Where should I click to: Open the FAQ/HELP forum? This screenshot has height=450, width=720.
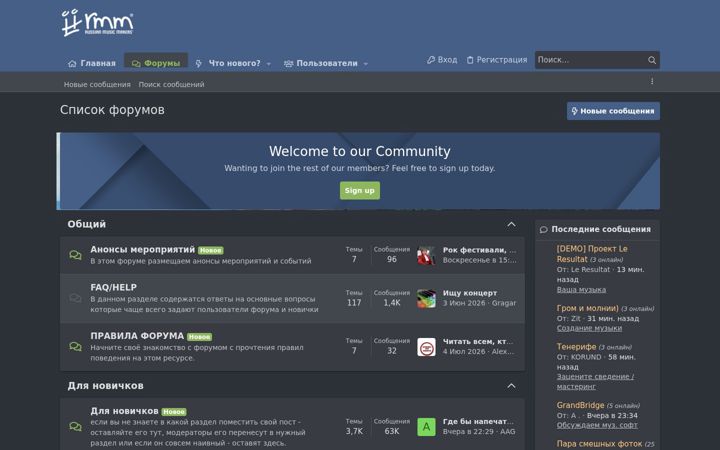tap(113, 287)
